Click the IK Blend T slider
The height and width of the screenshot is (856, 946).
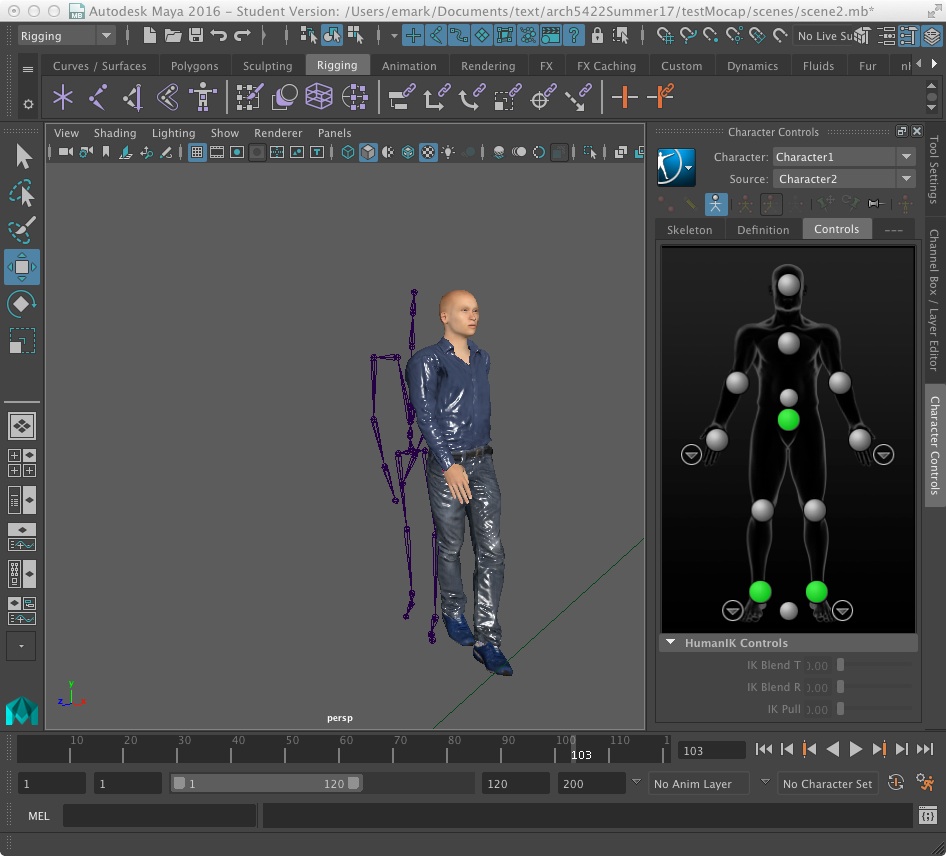(838, 665)
